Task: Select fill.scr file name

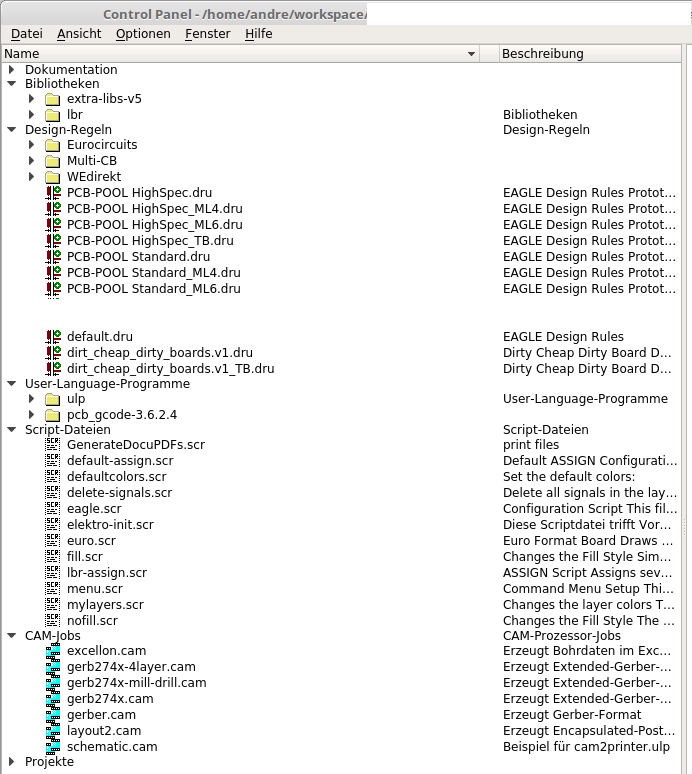Action: pos(85,557)
